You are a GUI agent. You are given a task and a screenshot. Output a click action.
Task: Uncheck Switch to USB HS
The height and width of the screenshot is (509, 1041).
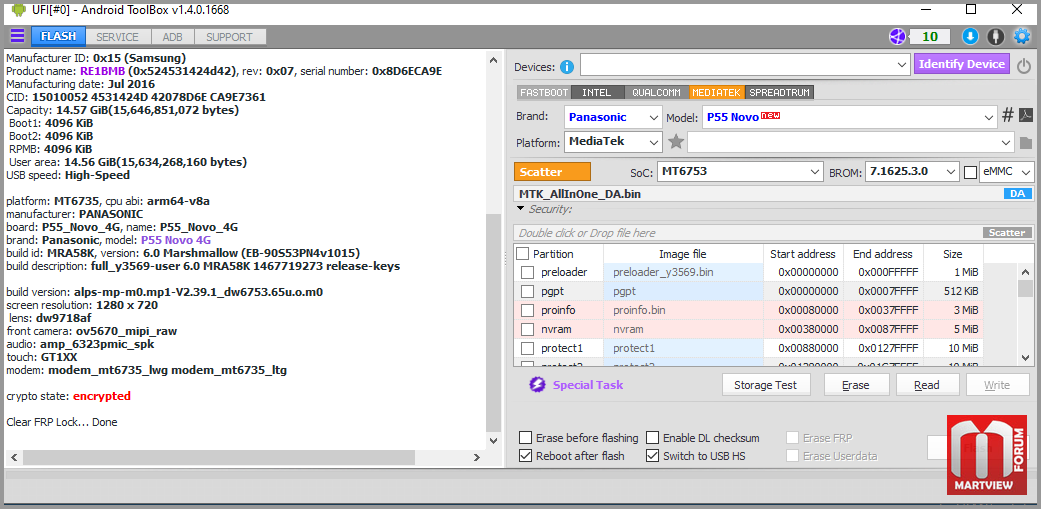pyautogui.click(x=653, y=456)
